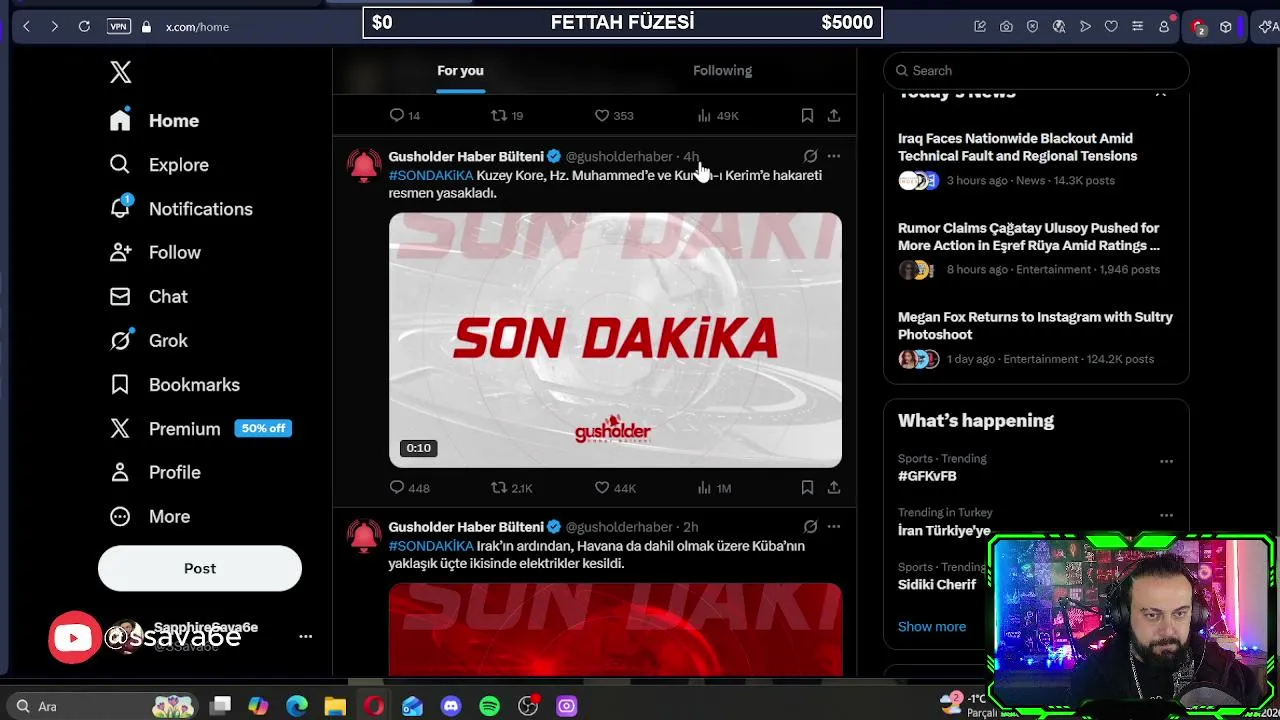The width and height of the screenshot is (1280, 720).
Task: Click Show more under What's happening
Action: click(x=932, y=626)
